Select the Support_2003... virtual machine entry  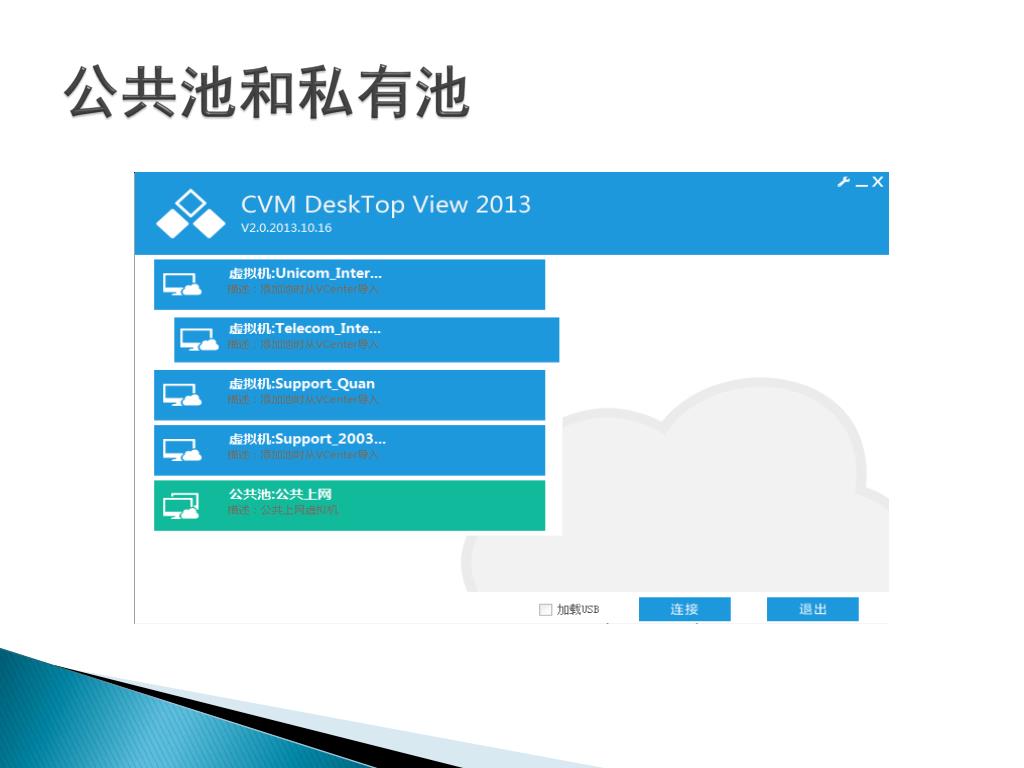click(x=349, y=450)
